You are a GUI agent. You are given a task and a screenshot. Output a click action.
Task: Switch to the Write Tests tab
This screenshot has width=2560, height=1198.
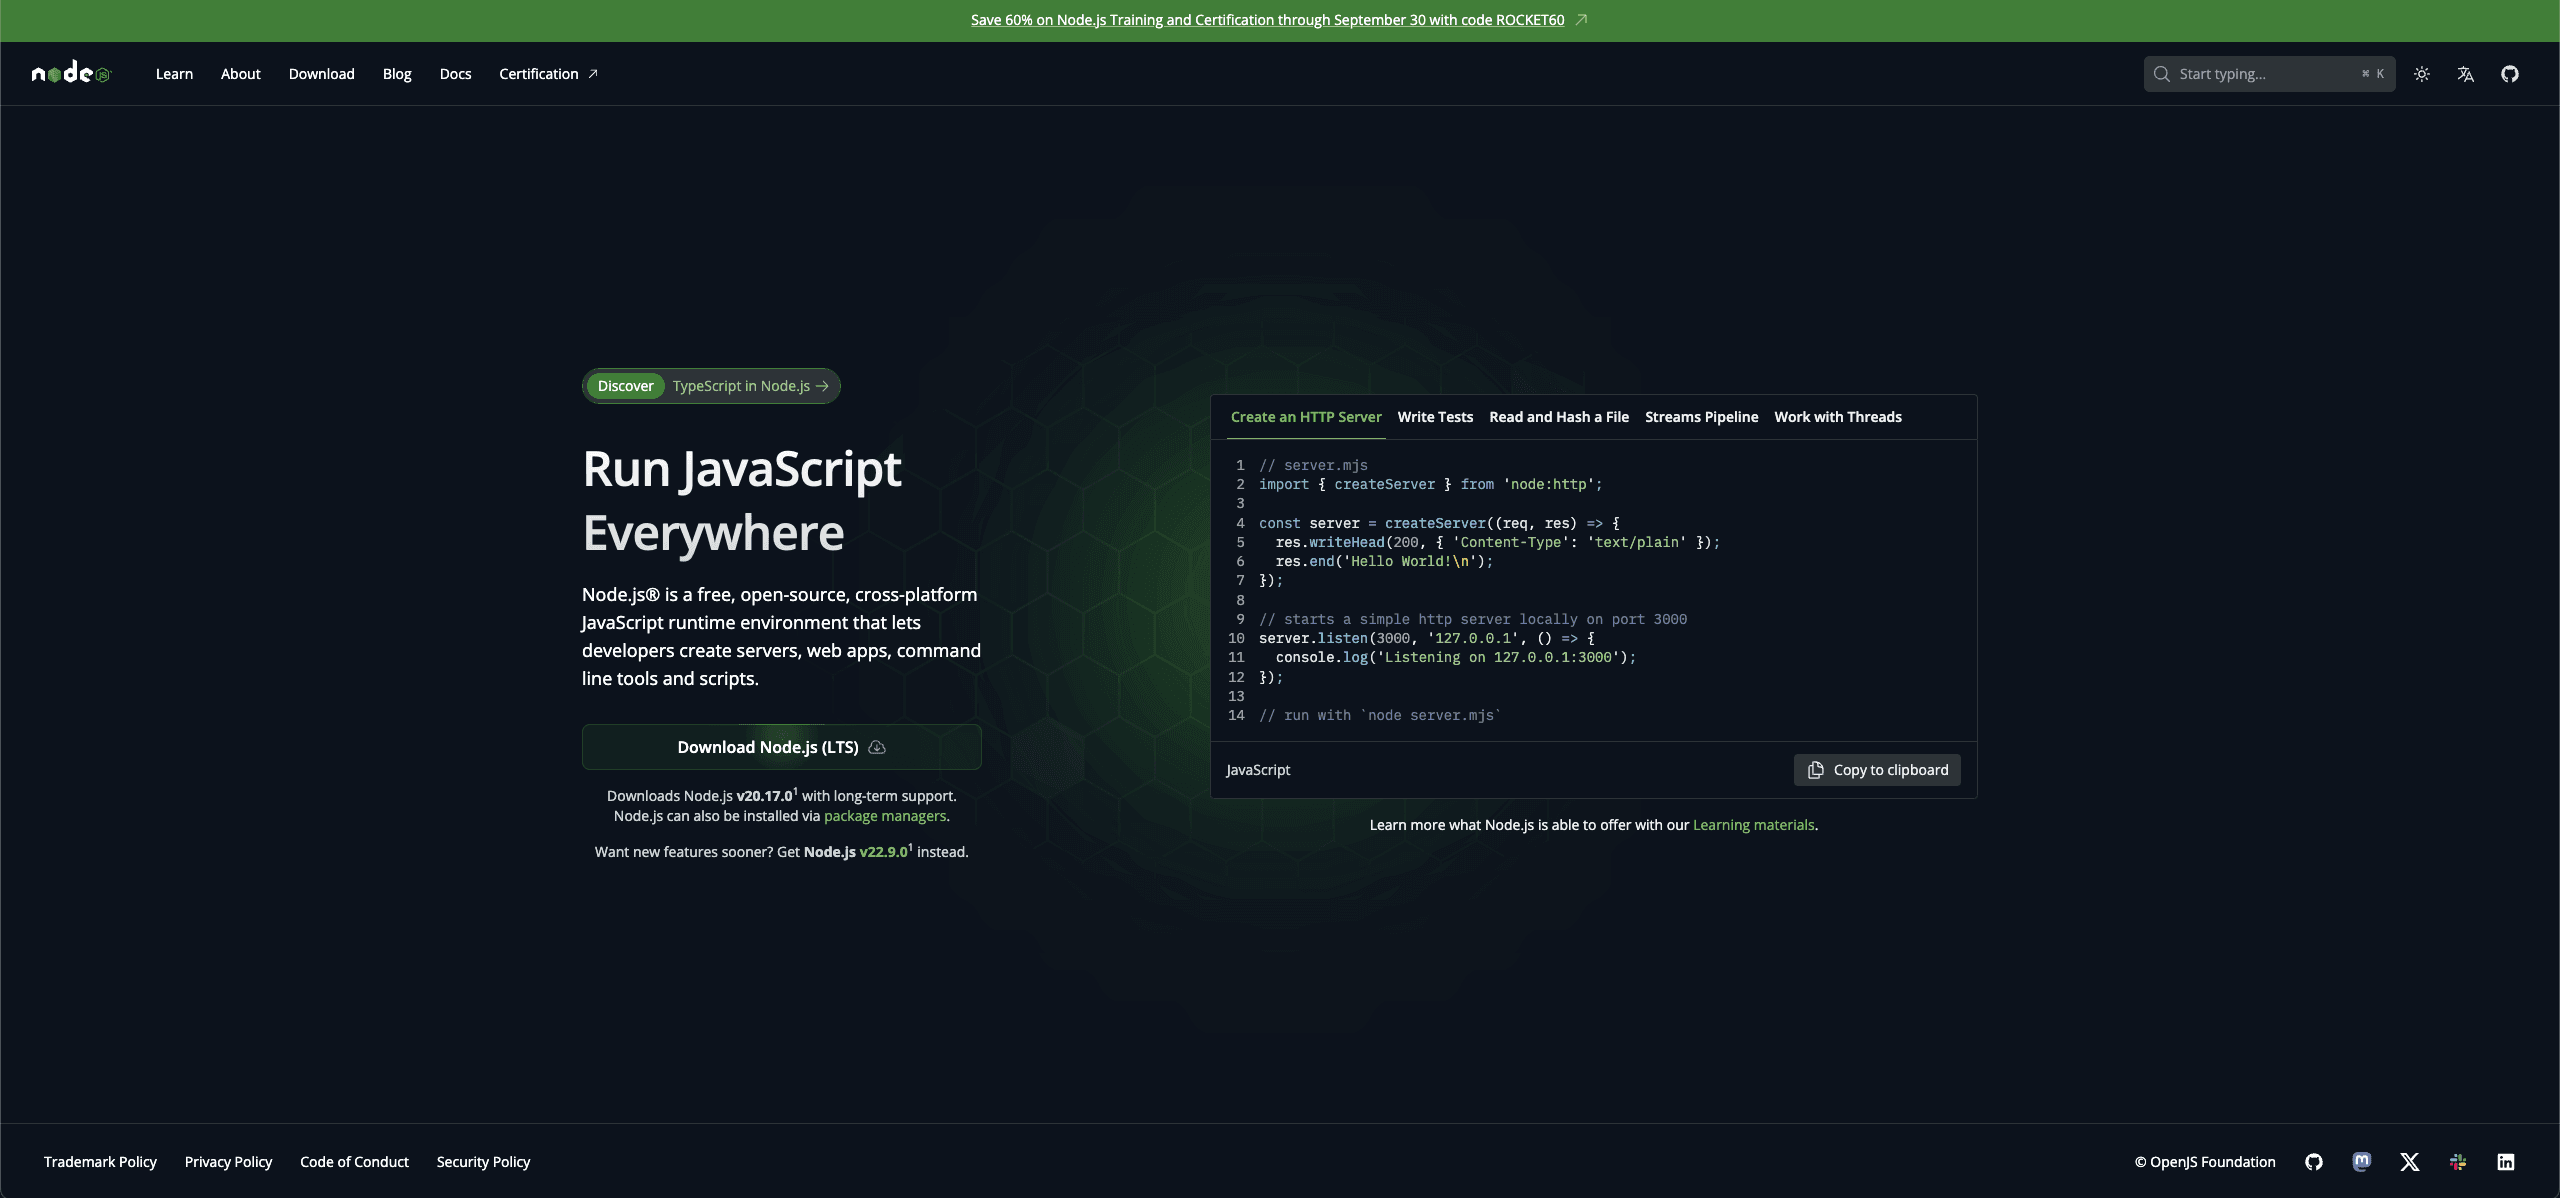click(1435, 417)
